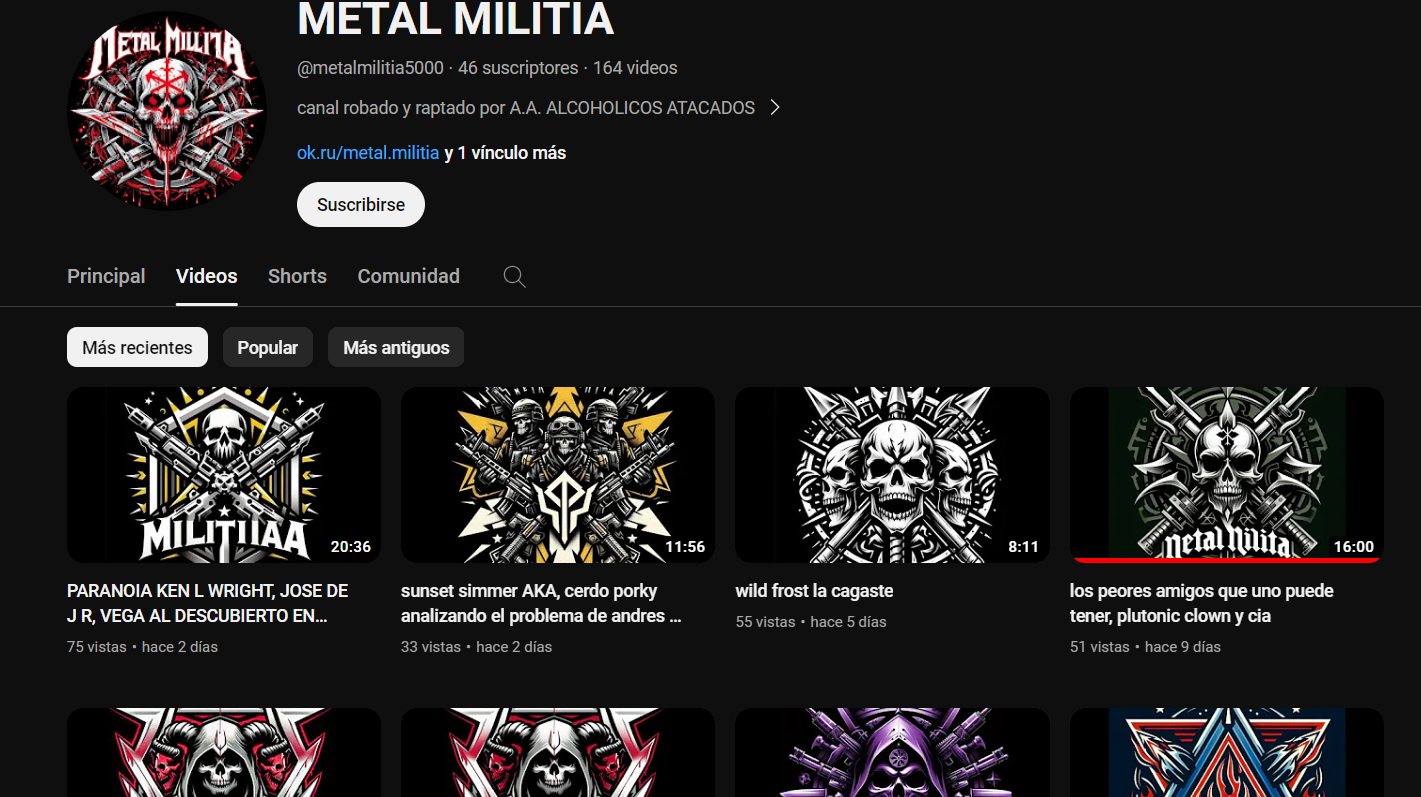The height and width of the screenshot is (797, 1421).
Task: Click the channel description text 'canal robado y raptado'
Action: click(526, 107)
